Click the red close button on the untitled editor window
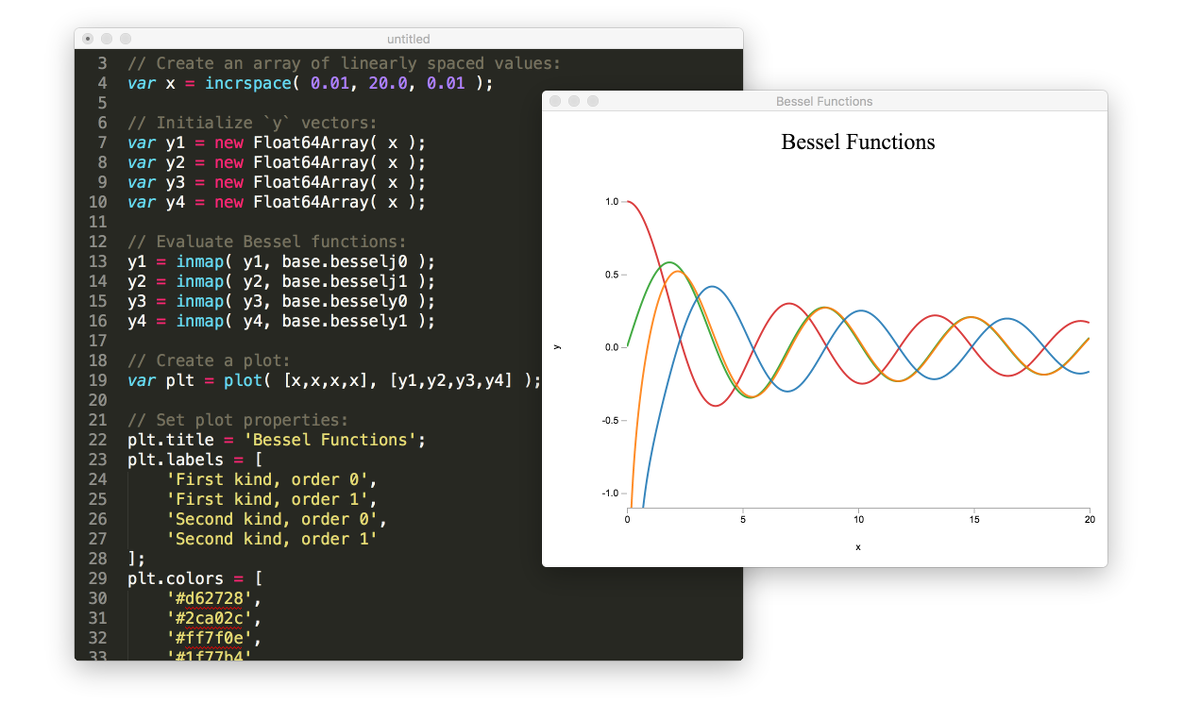 coord(89,38)
